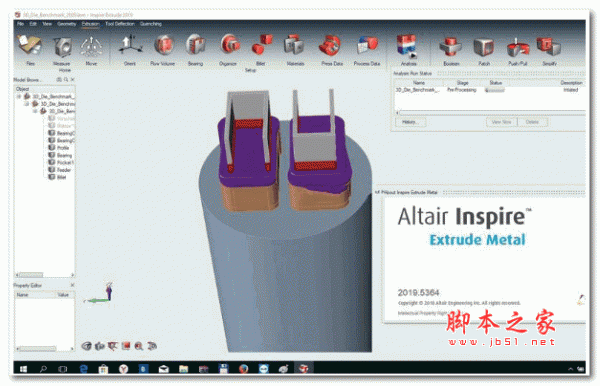Select the Billet item in Model Browser tree

[61, 177]
